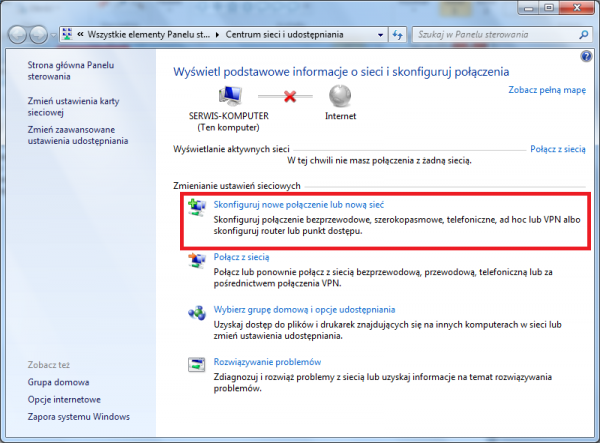Viewport: 600px width, 443px height.
Task: Click the Internet globe icon
Action: click(340, 96)
